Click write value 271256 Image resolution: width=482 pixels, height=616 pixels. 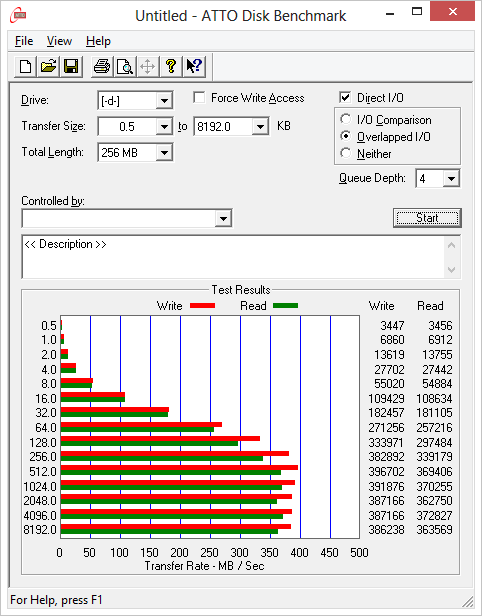386,428
